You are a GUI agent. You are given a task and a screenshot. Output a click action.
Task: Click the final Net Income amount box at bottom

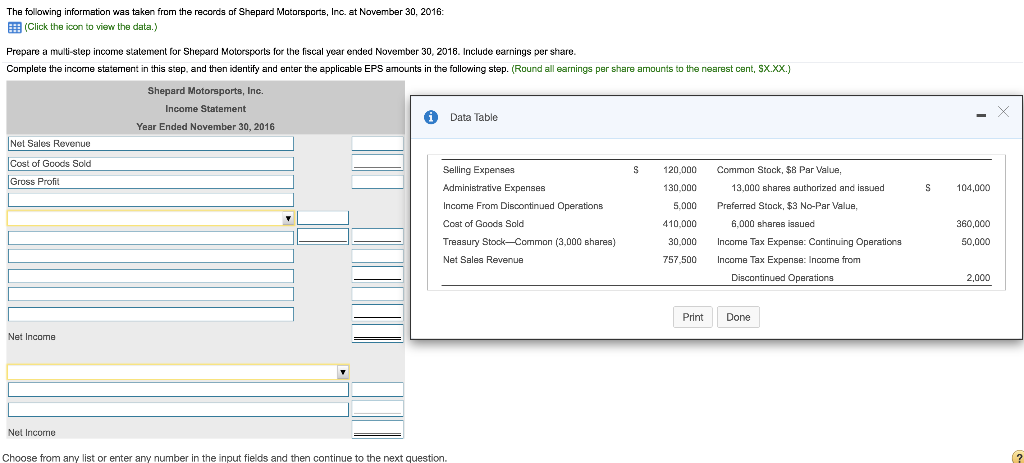tap(377, 429)
